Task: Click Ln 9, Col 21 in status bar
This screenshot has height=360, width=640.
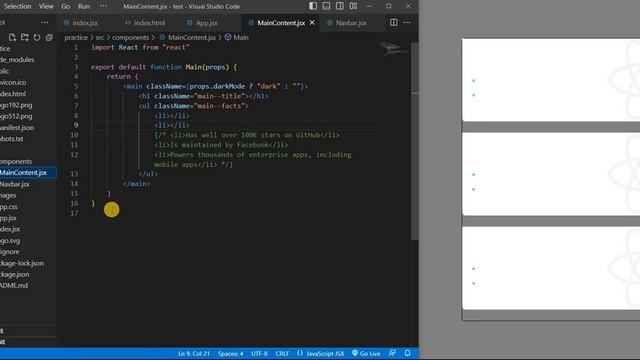Action: tap(193, 353)
